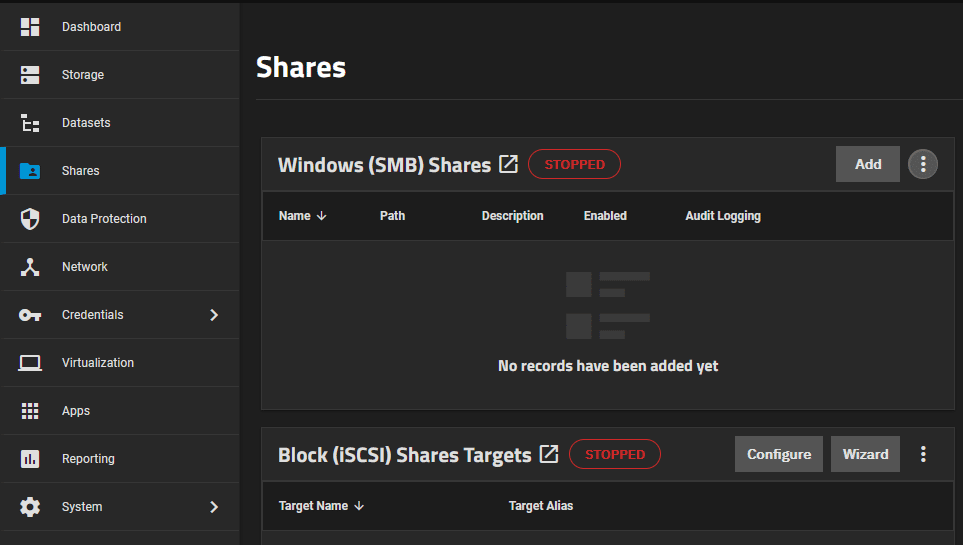Open the Datasets tree icon
This screenshot has width=963, height=545.
click(x=30, y=123)
